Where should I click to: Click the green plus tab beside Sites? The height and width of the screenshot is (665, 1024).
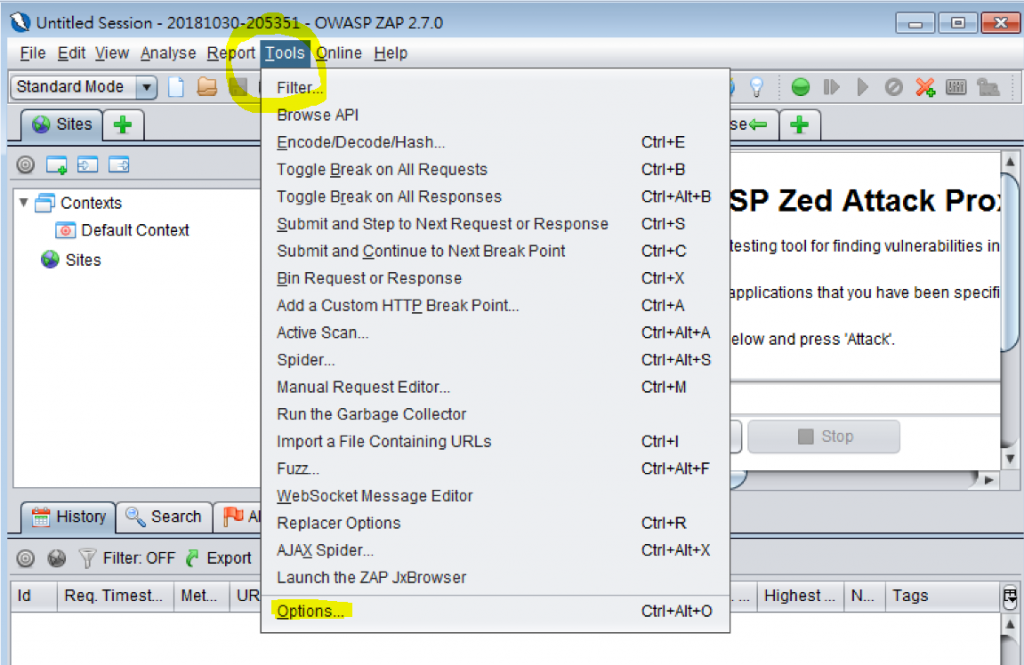[123, 125]
